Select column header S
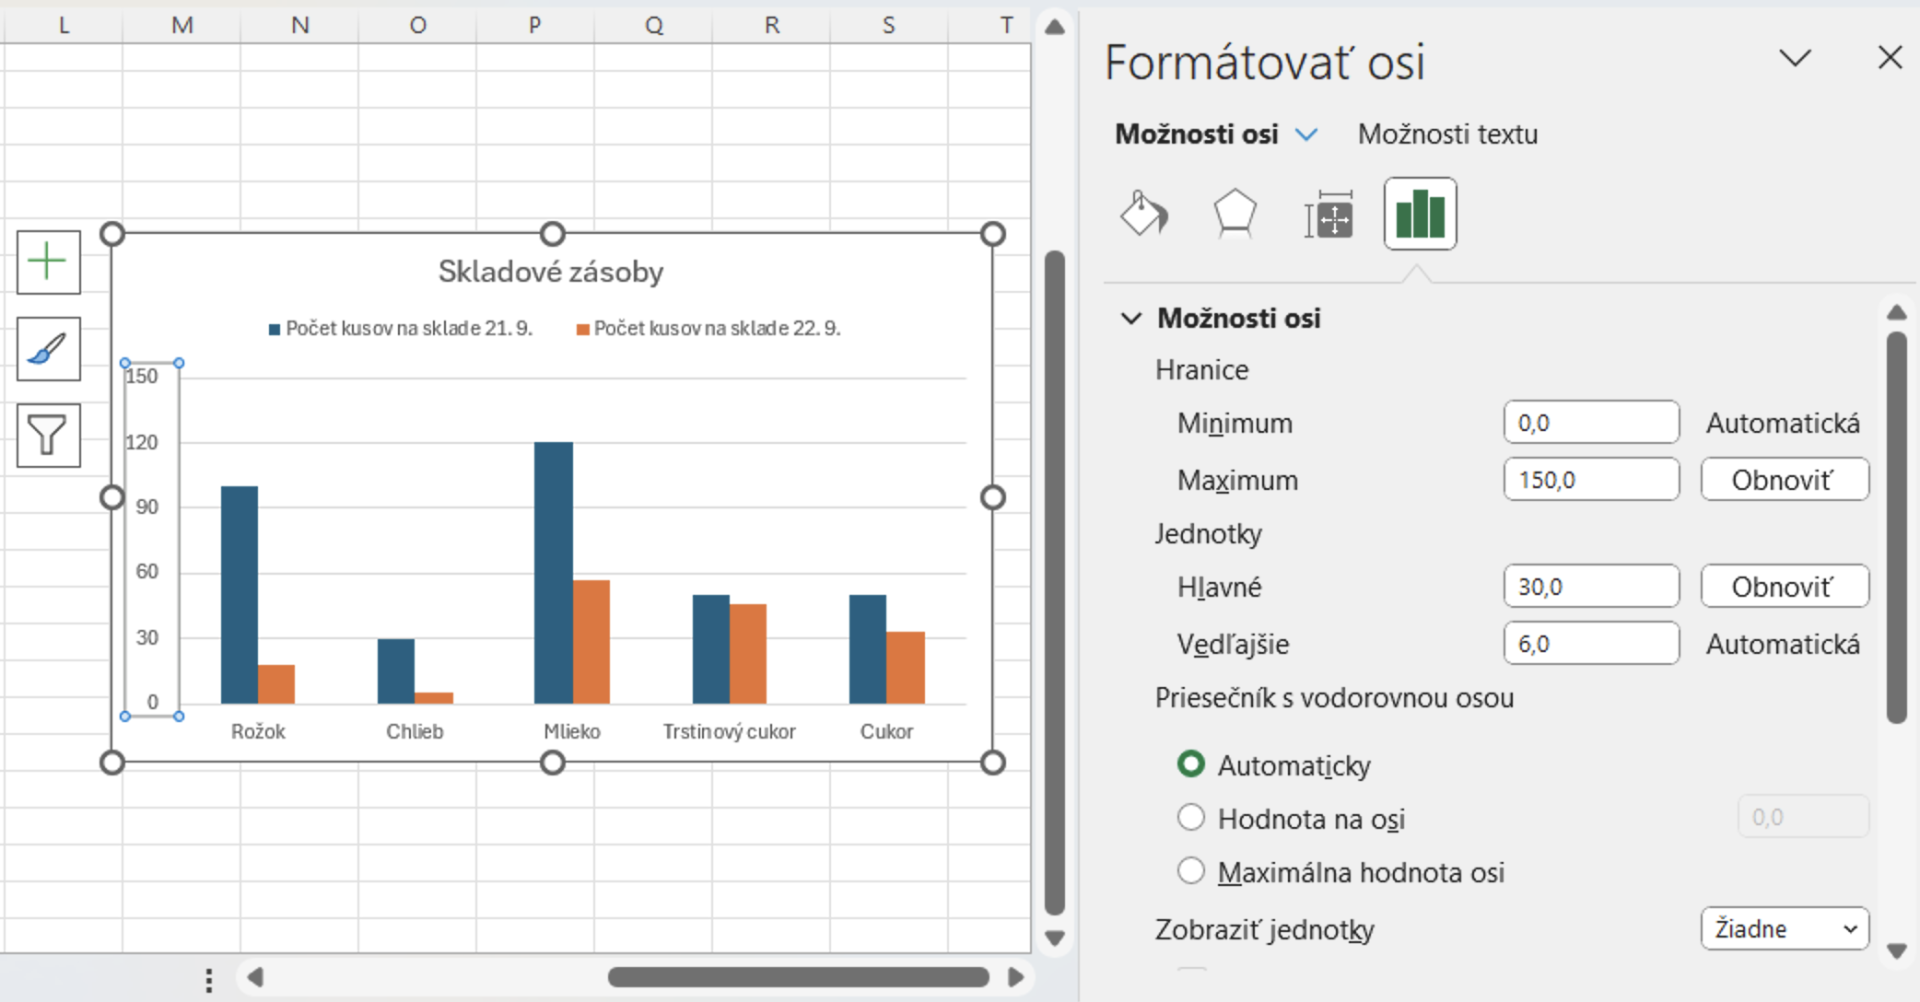 888,25
